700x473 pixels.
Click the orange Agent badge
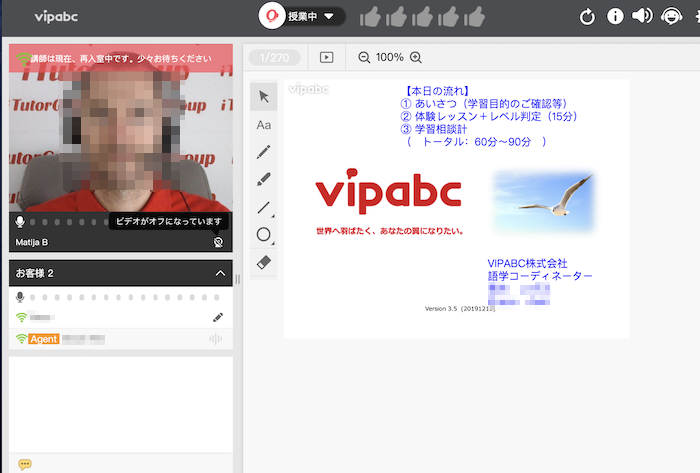coord(44,339)
